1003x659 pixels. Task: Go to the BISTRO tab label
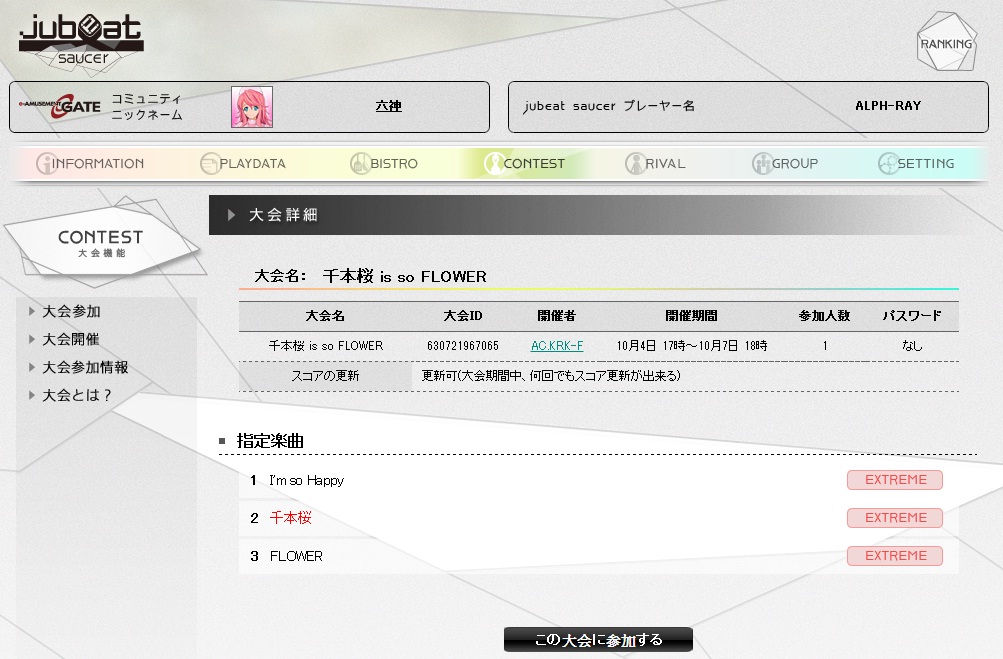pos(394,164)
